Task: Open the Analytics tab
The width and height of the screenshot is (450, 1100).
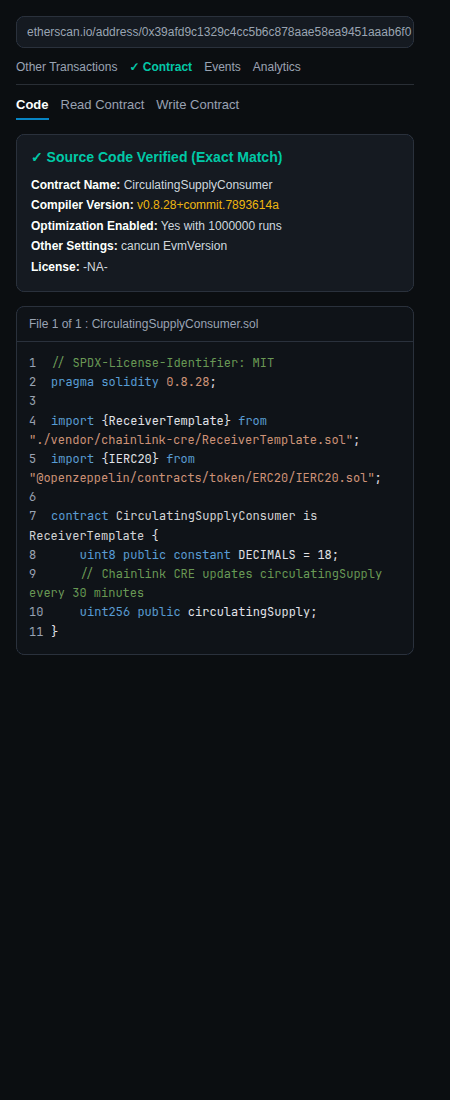Action: 277,67
